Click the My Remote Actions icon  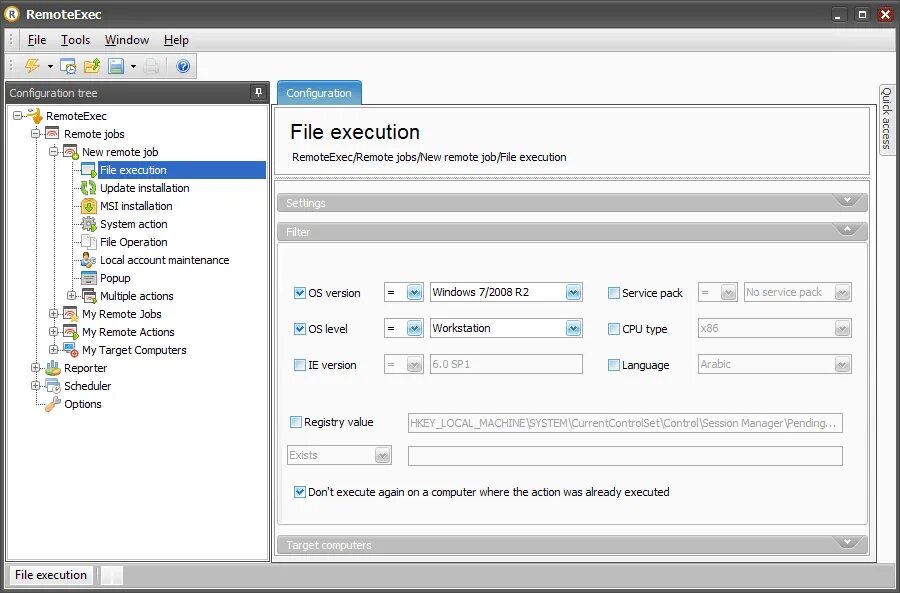(70, 332)
